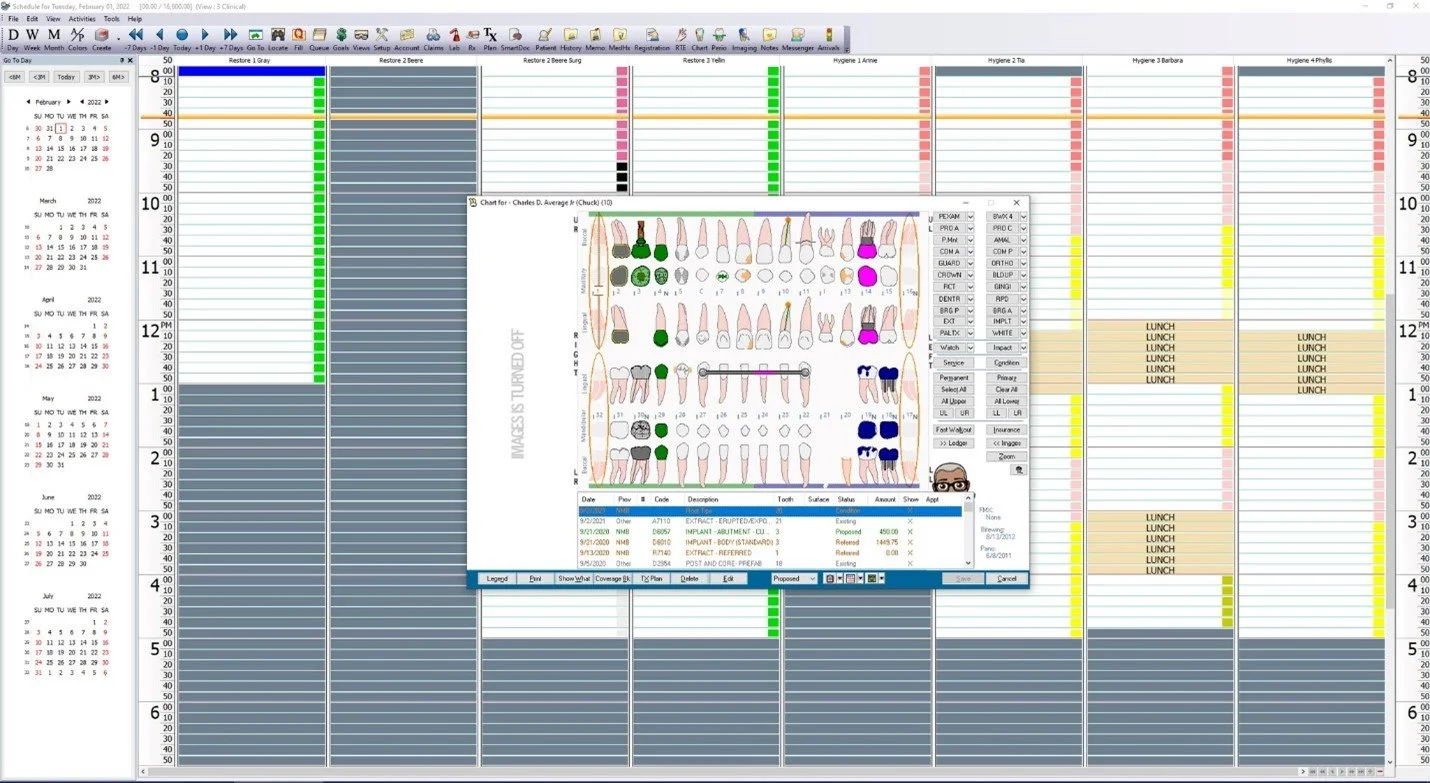1430x783 pixels.
Task: Open the Coverage Bk button
Action: (613, 578)
